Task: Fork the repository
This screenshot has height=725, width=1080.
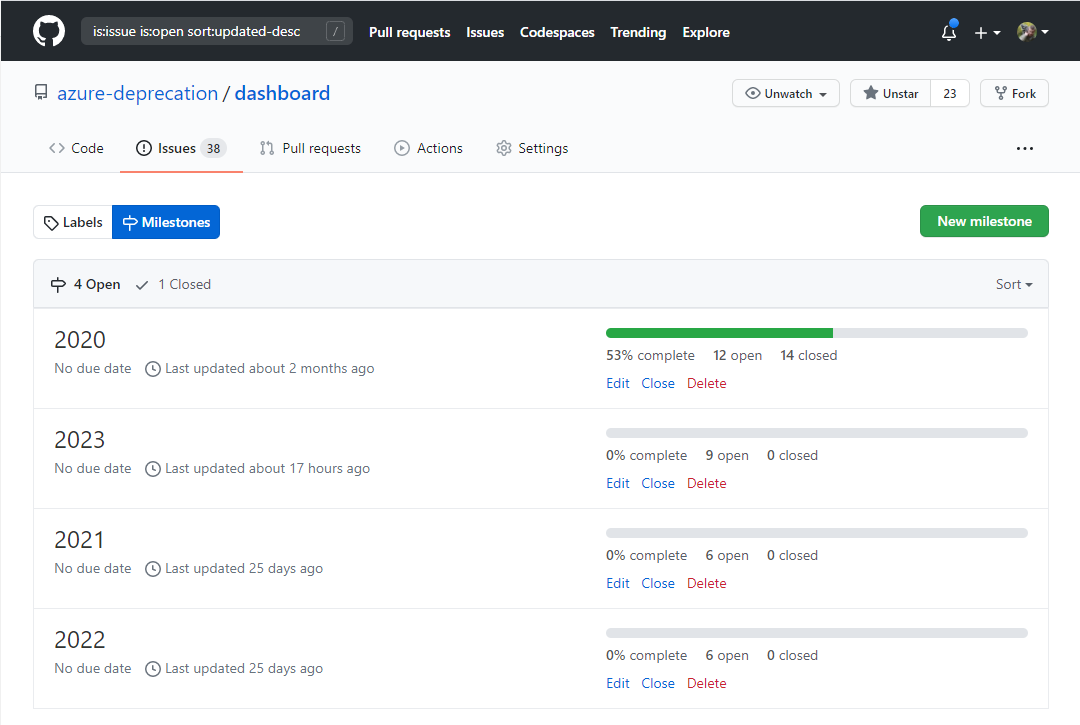Action: click(x=1014, y=94)
